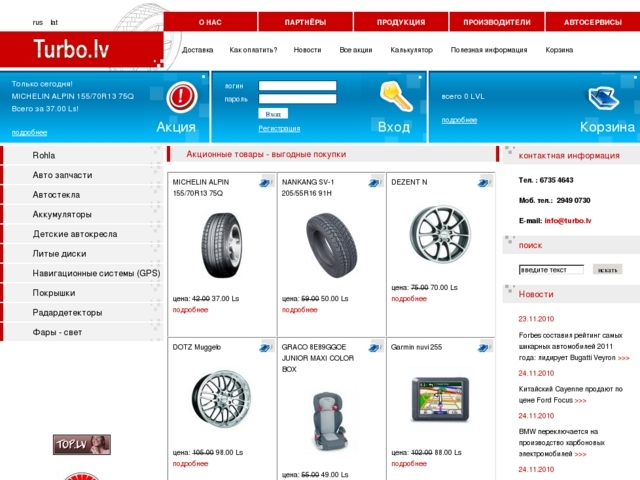Click the TOP.LV counter banner
Screen dimensions: 640x480
[82, 444]
